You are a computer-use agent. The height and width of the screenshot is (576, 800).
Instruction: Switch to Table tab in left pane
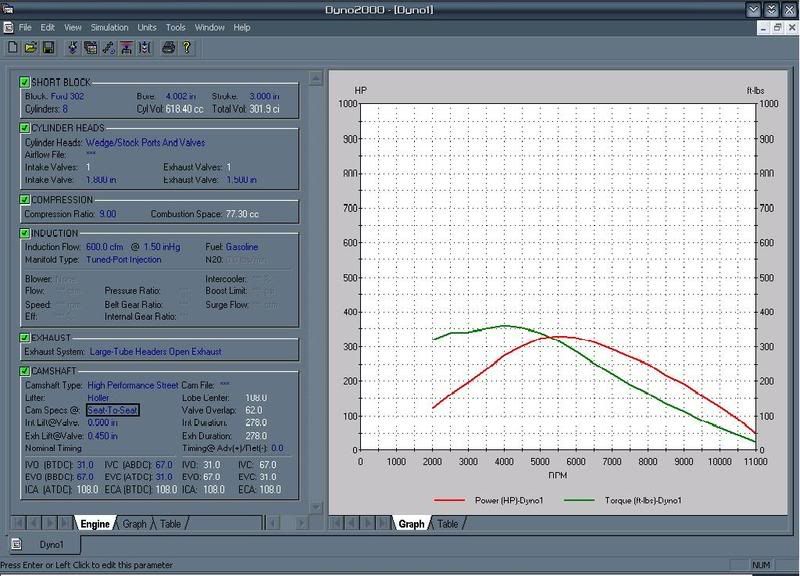coord(170,524)
